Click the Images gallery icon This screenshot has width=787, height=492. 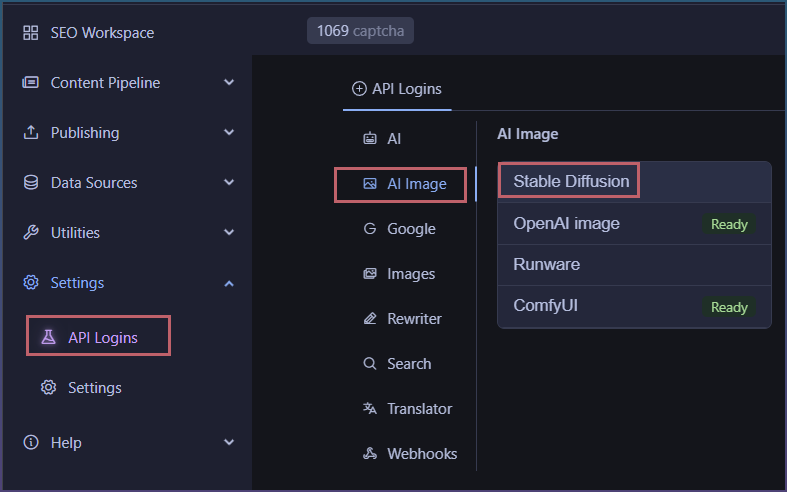tap(370, 274)
